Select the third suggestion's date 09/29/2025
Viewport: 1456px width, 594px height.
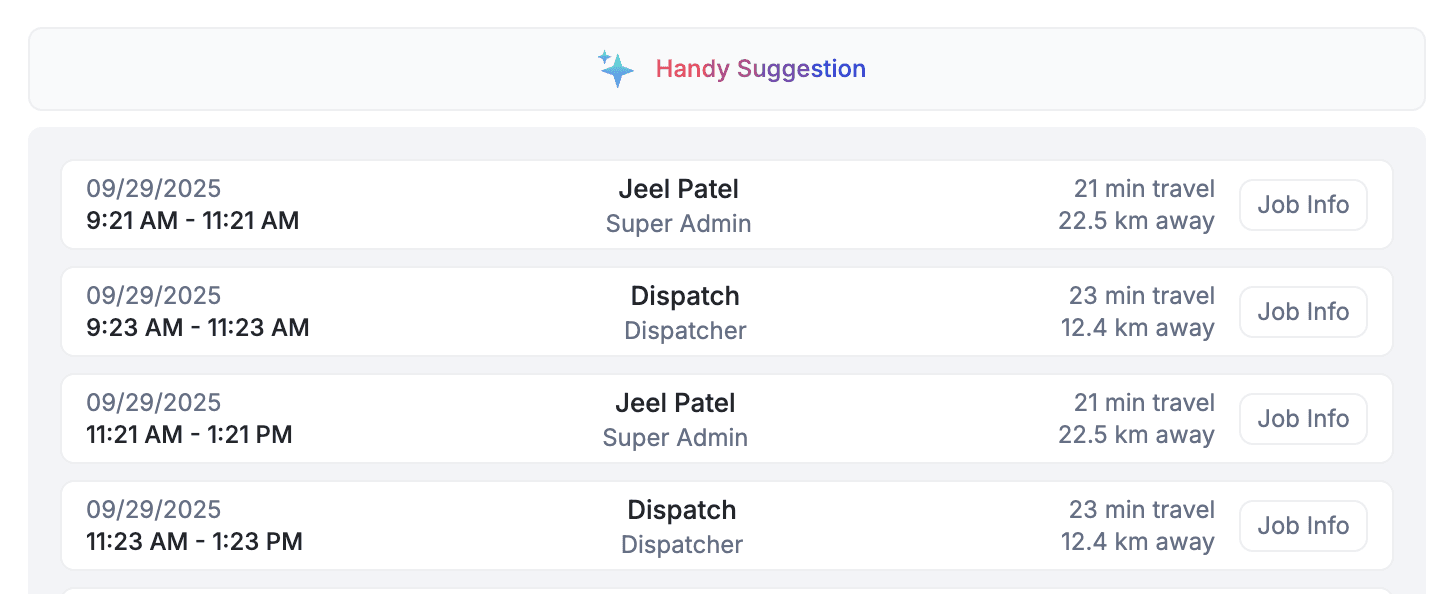[154, 401]
